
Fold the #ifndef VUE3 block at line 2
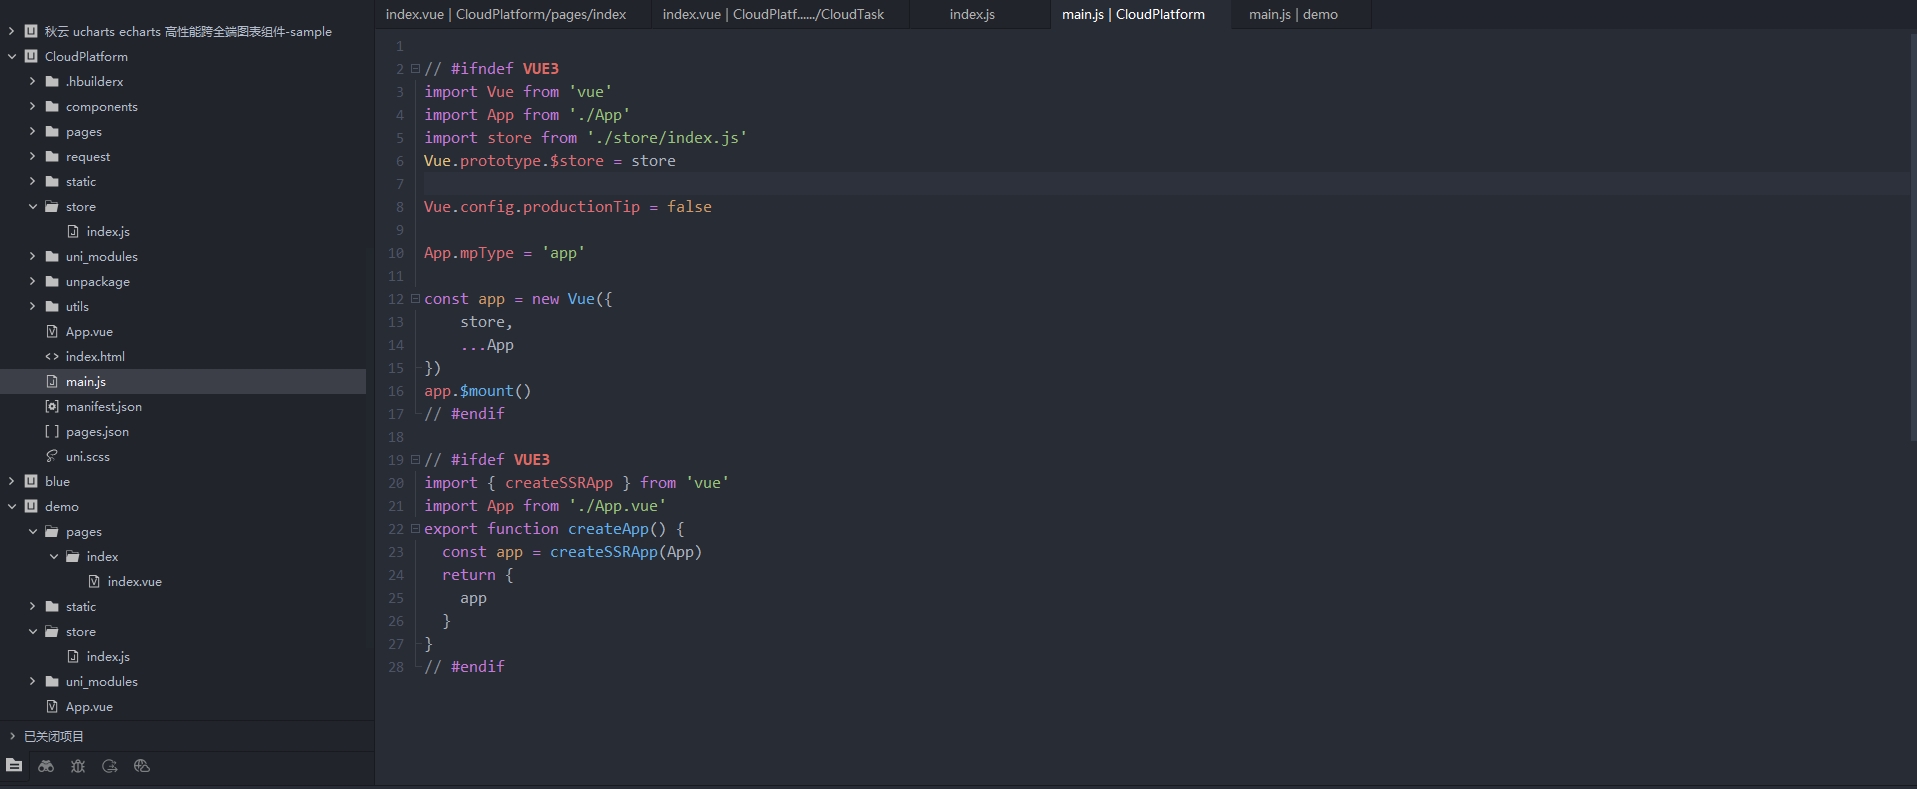point(415,69)
